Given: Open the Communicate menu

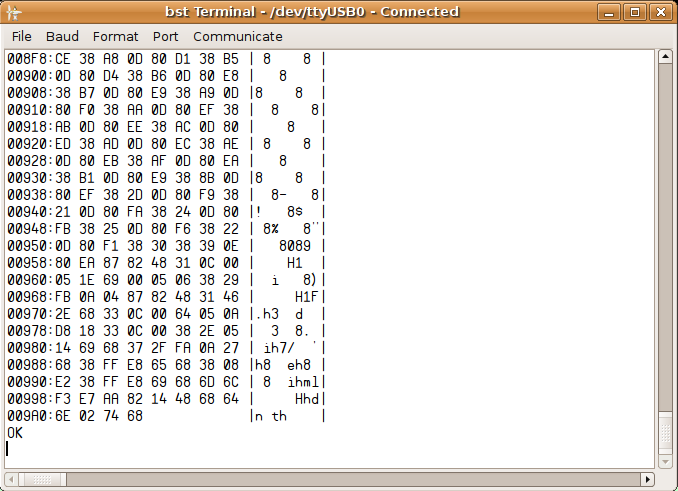Looking at the screenshot, I should pyautogui.click(x=238, y=36).
